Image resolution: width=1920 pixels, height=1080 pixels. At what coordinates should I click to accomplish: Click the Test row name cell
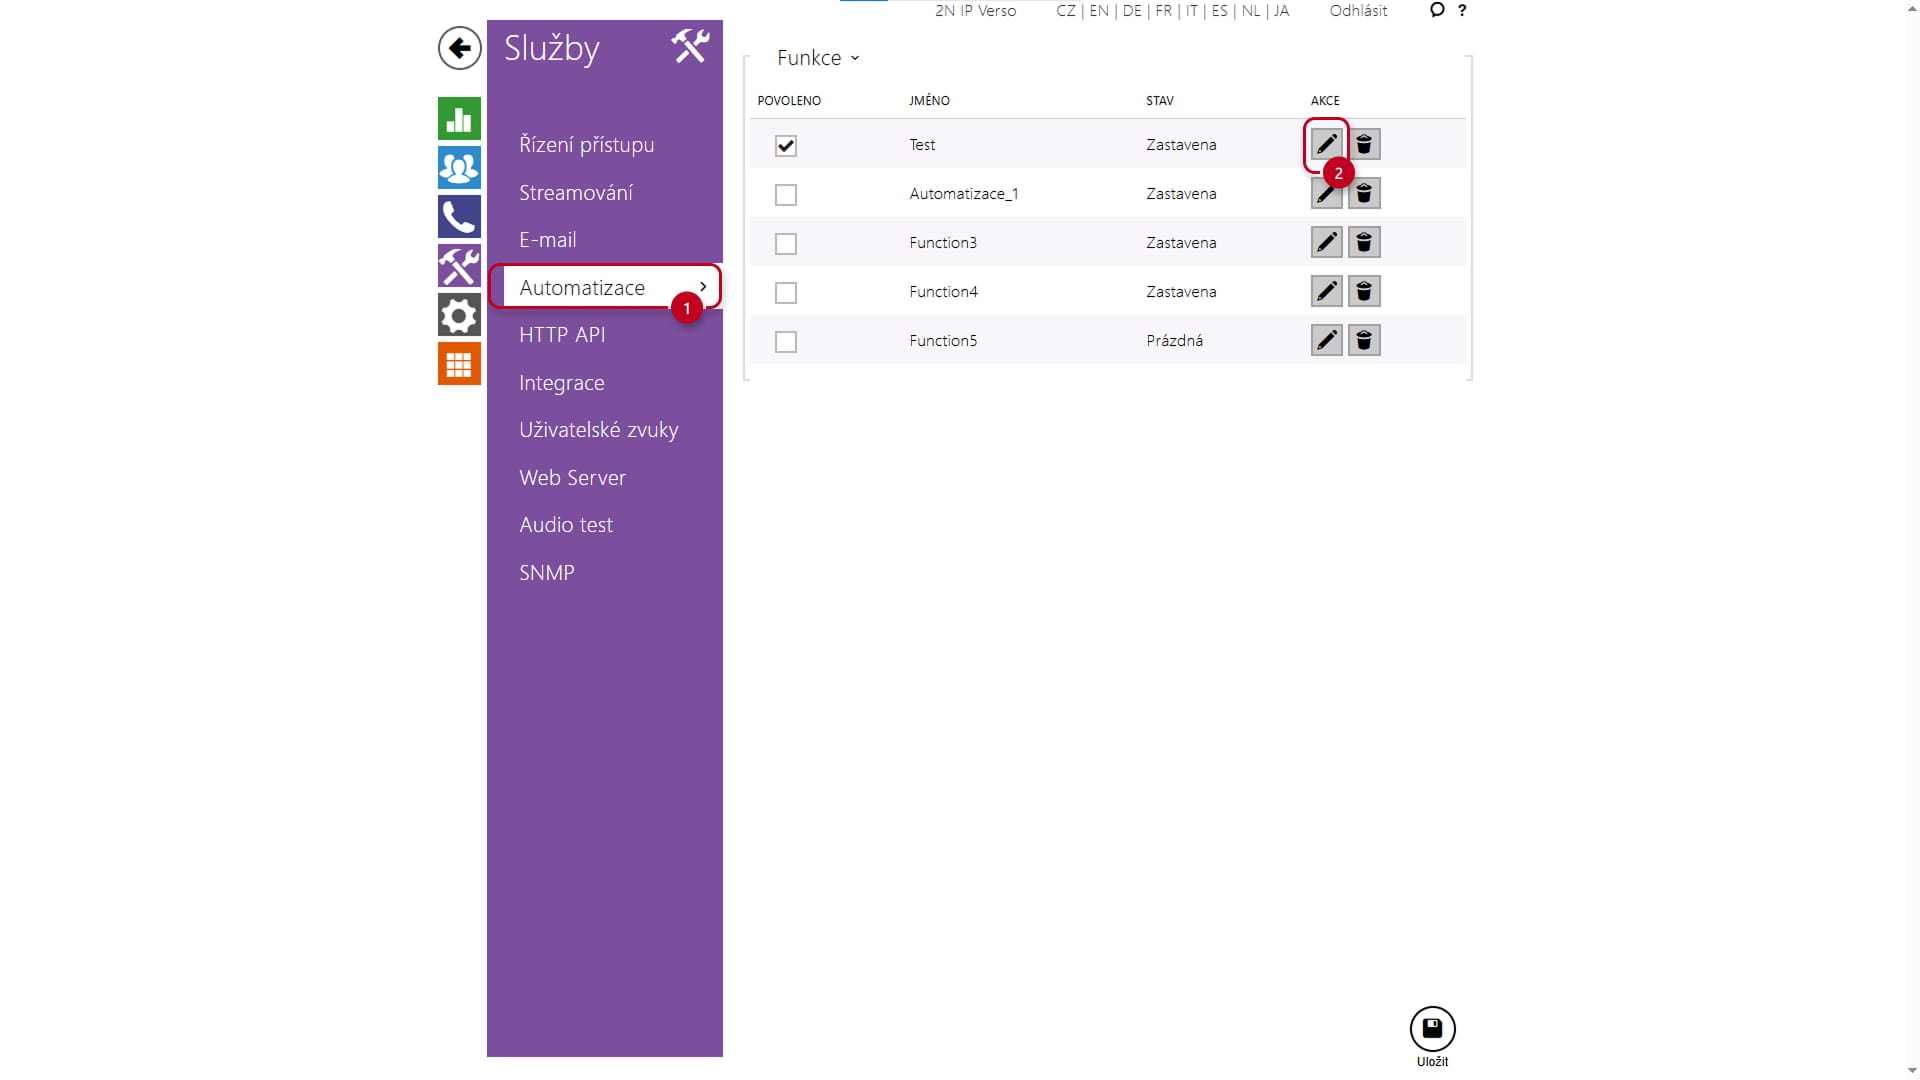pyautogui.click(x=922, y=145)
